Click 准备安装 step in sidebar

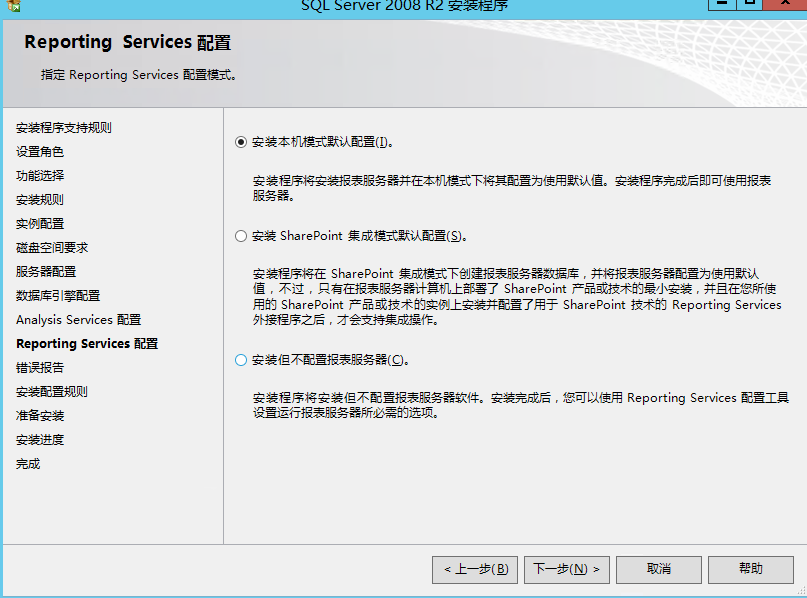(x=40, y=416)
